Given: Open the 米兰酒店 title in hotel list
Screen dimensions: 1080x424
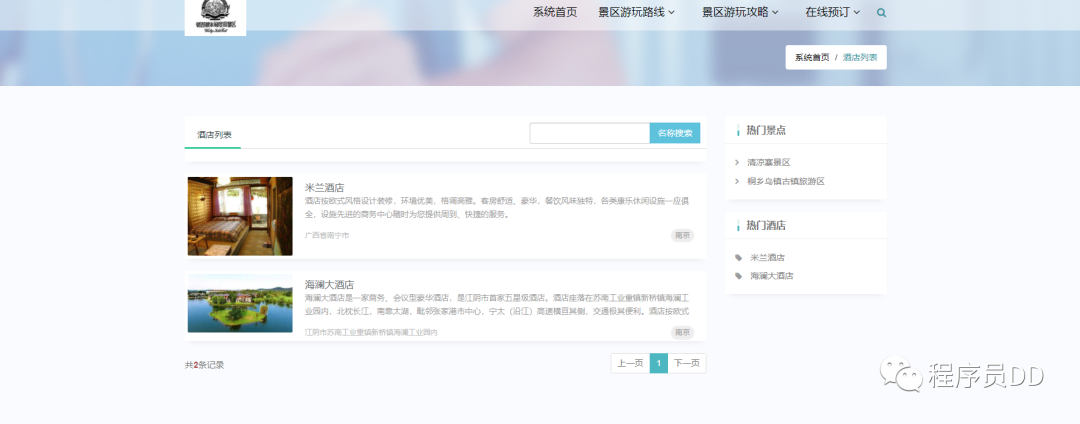Looking at the screenshot, I should [x=324, y=187].
